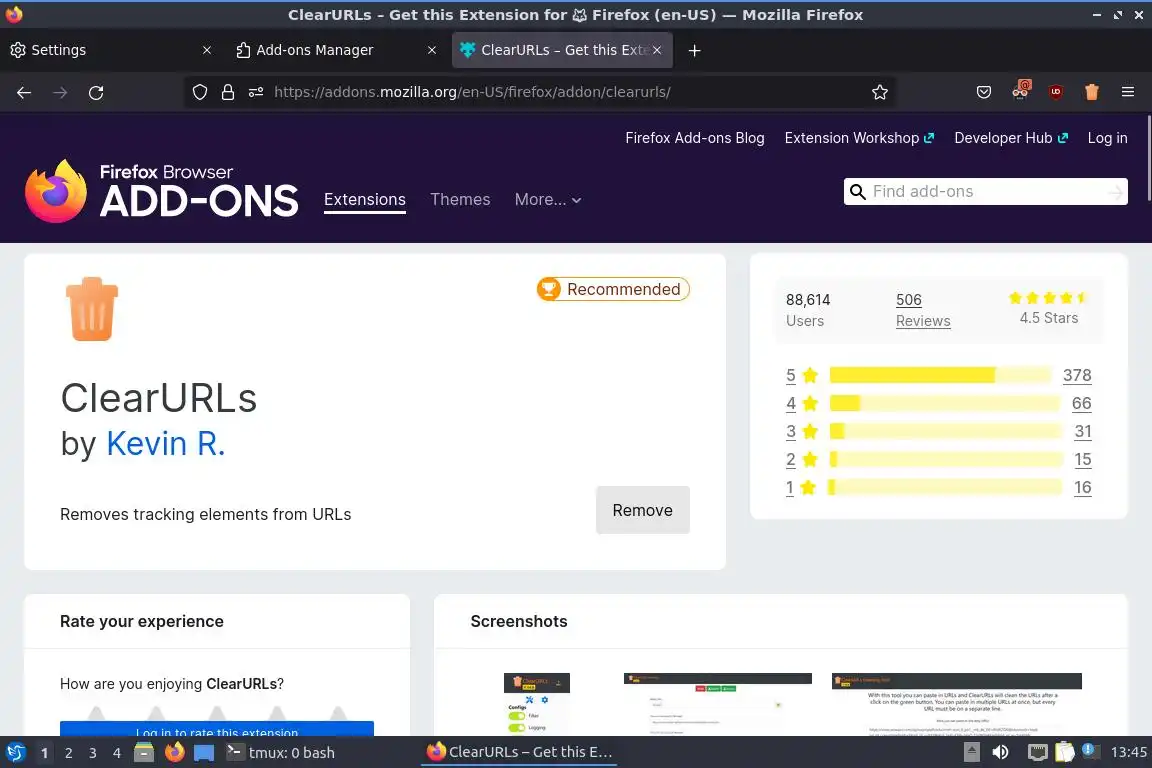The image size is (1152, 768).
Task: Open the clipboard manager tray icon
Action: 1065,752
